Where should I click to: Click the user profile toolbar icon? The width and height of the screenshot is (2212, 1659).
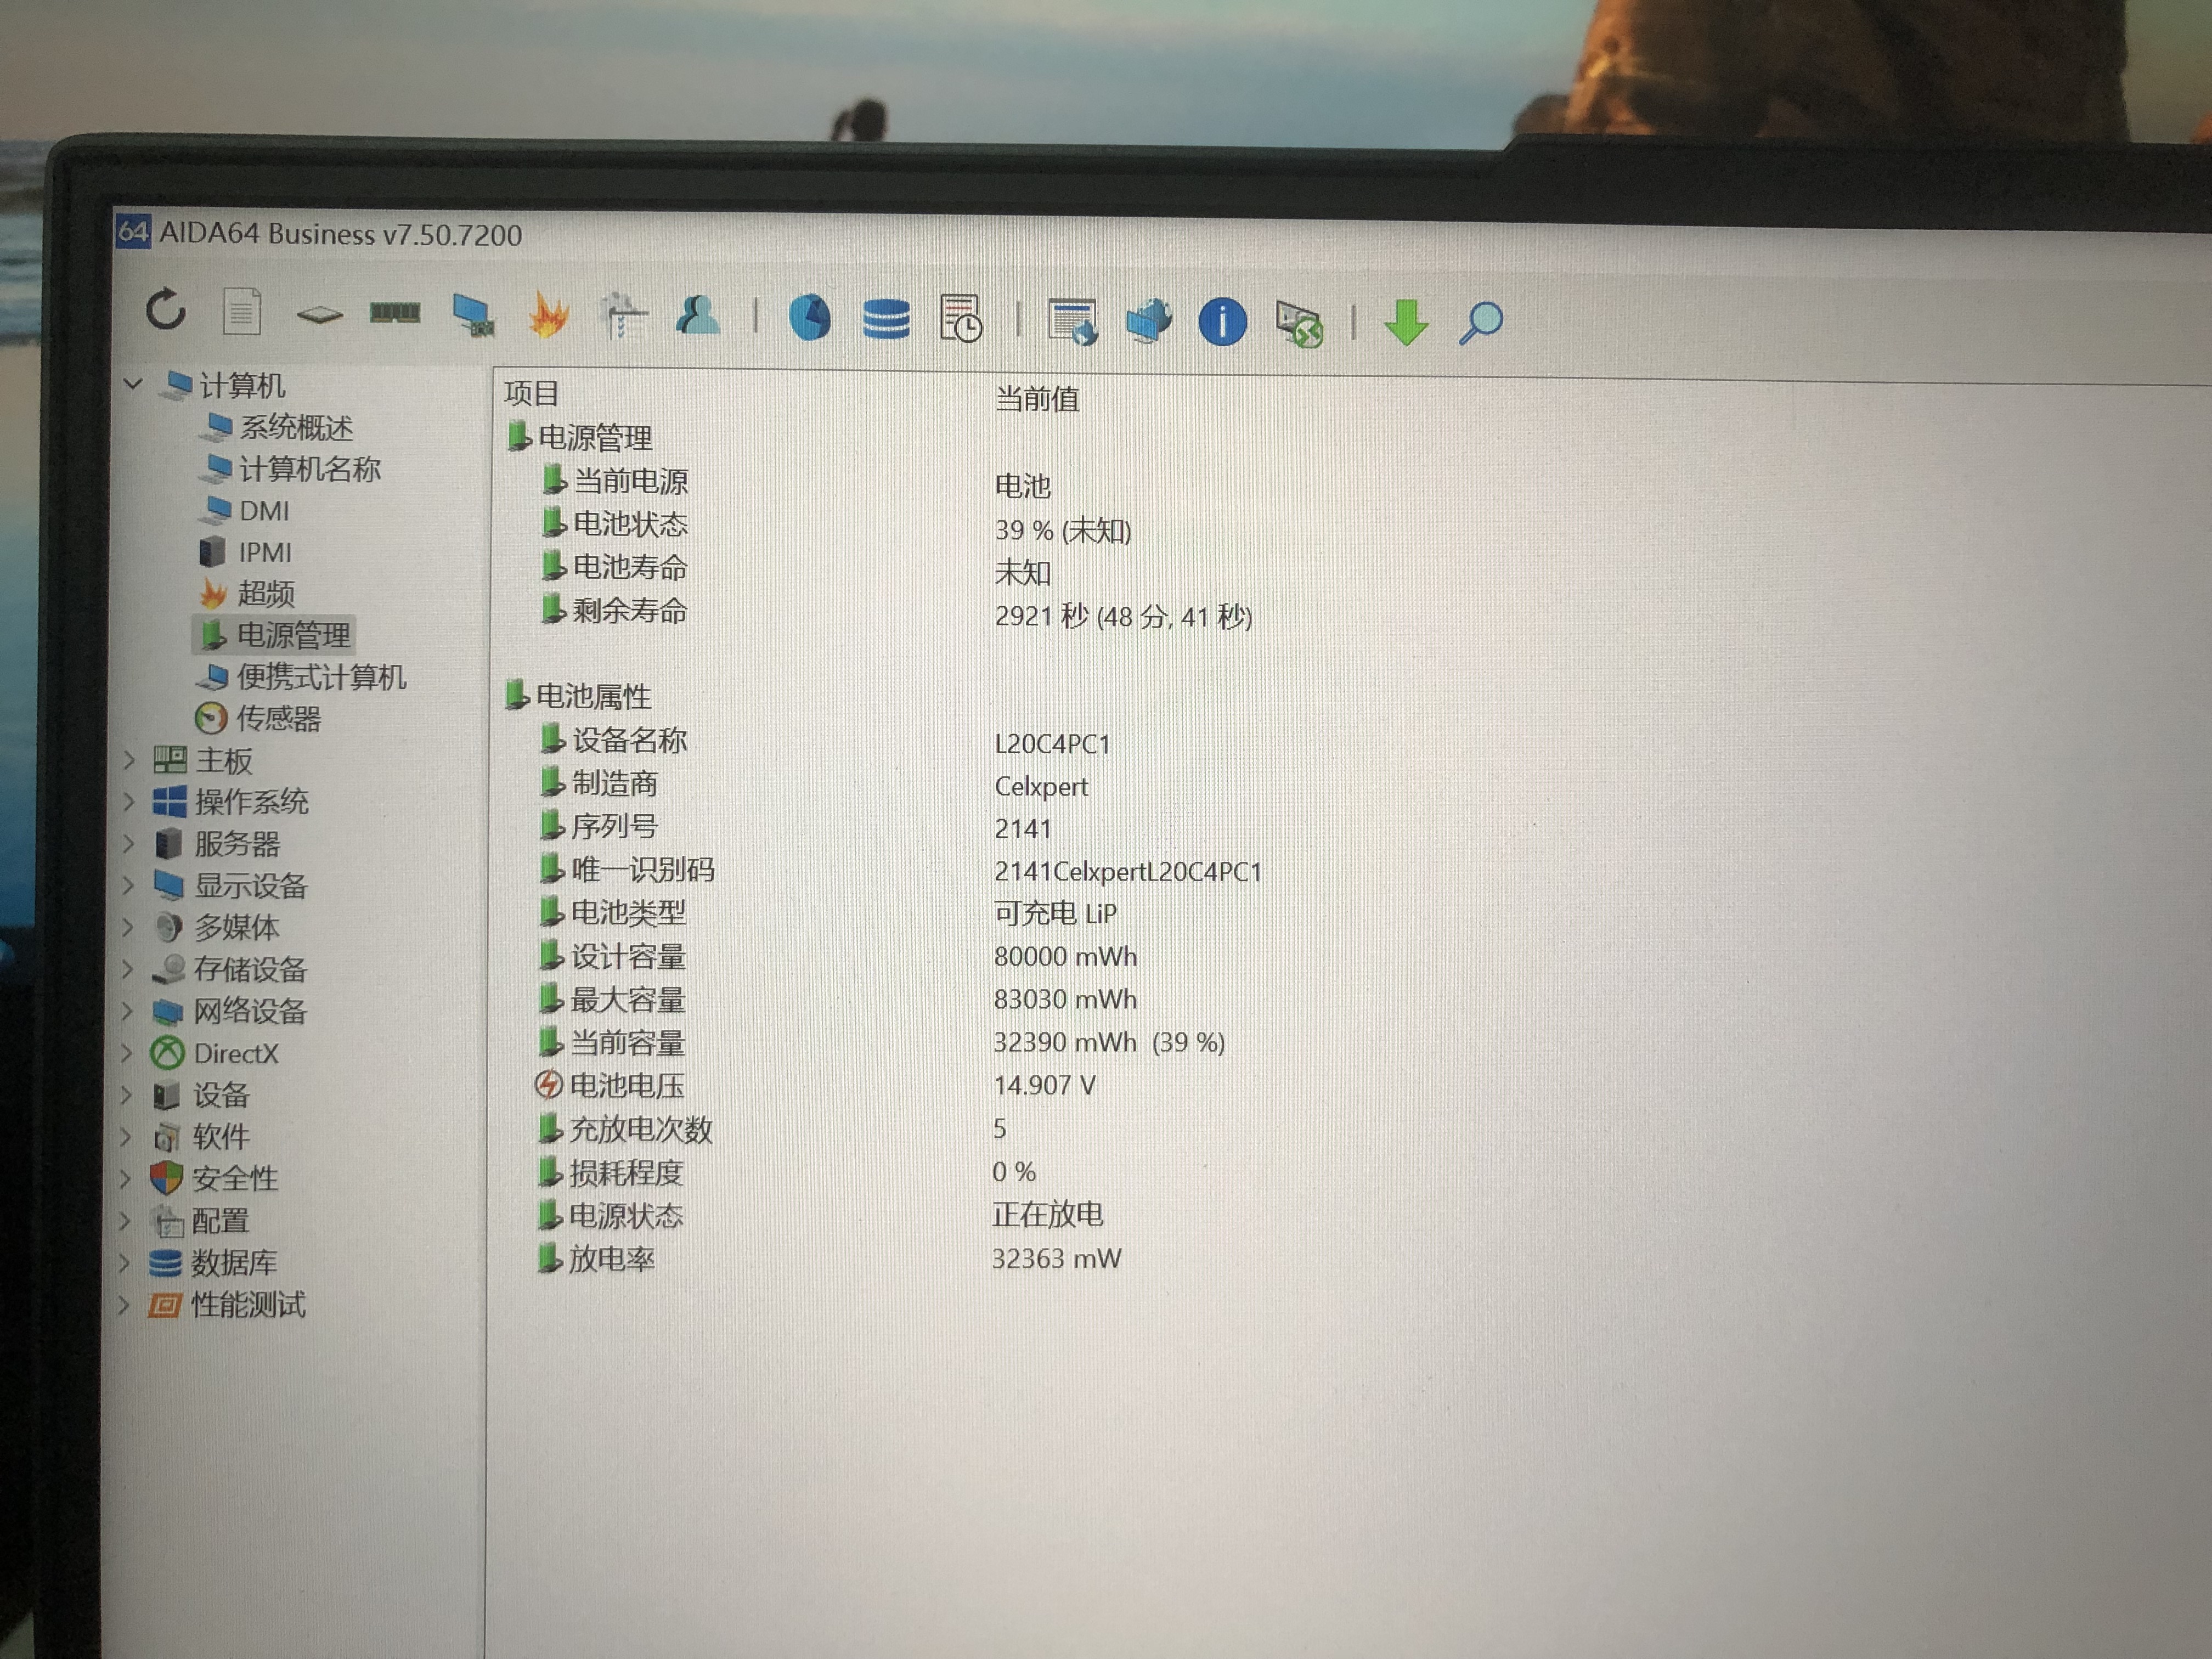click(x=698, y=316)
